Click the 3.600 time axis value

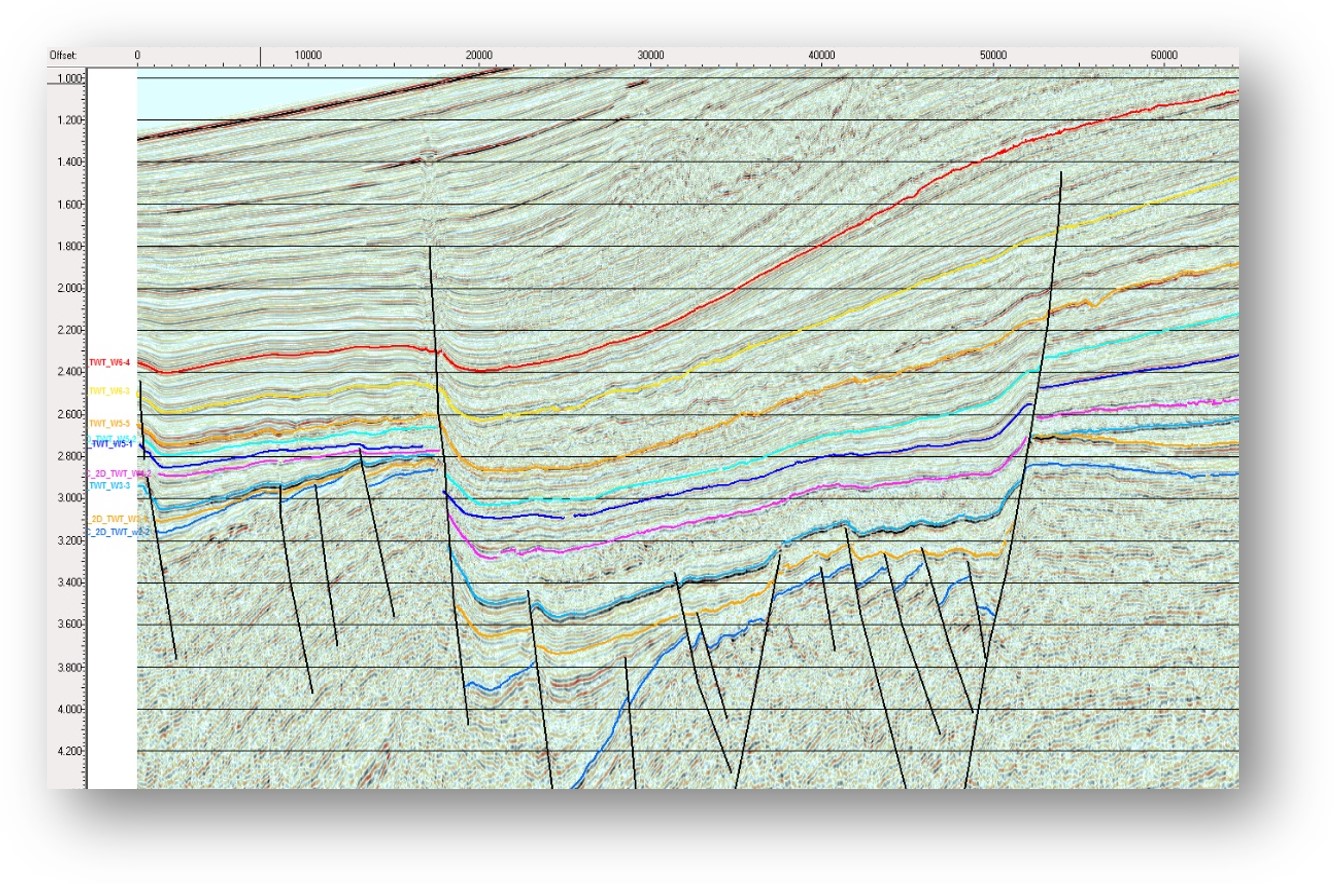tap(70, 624)
